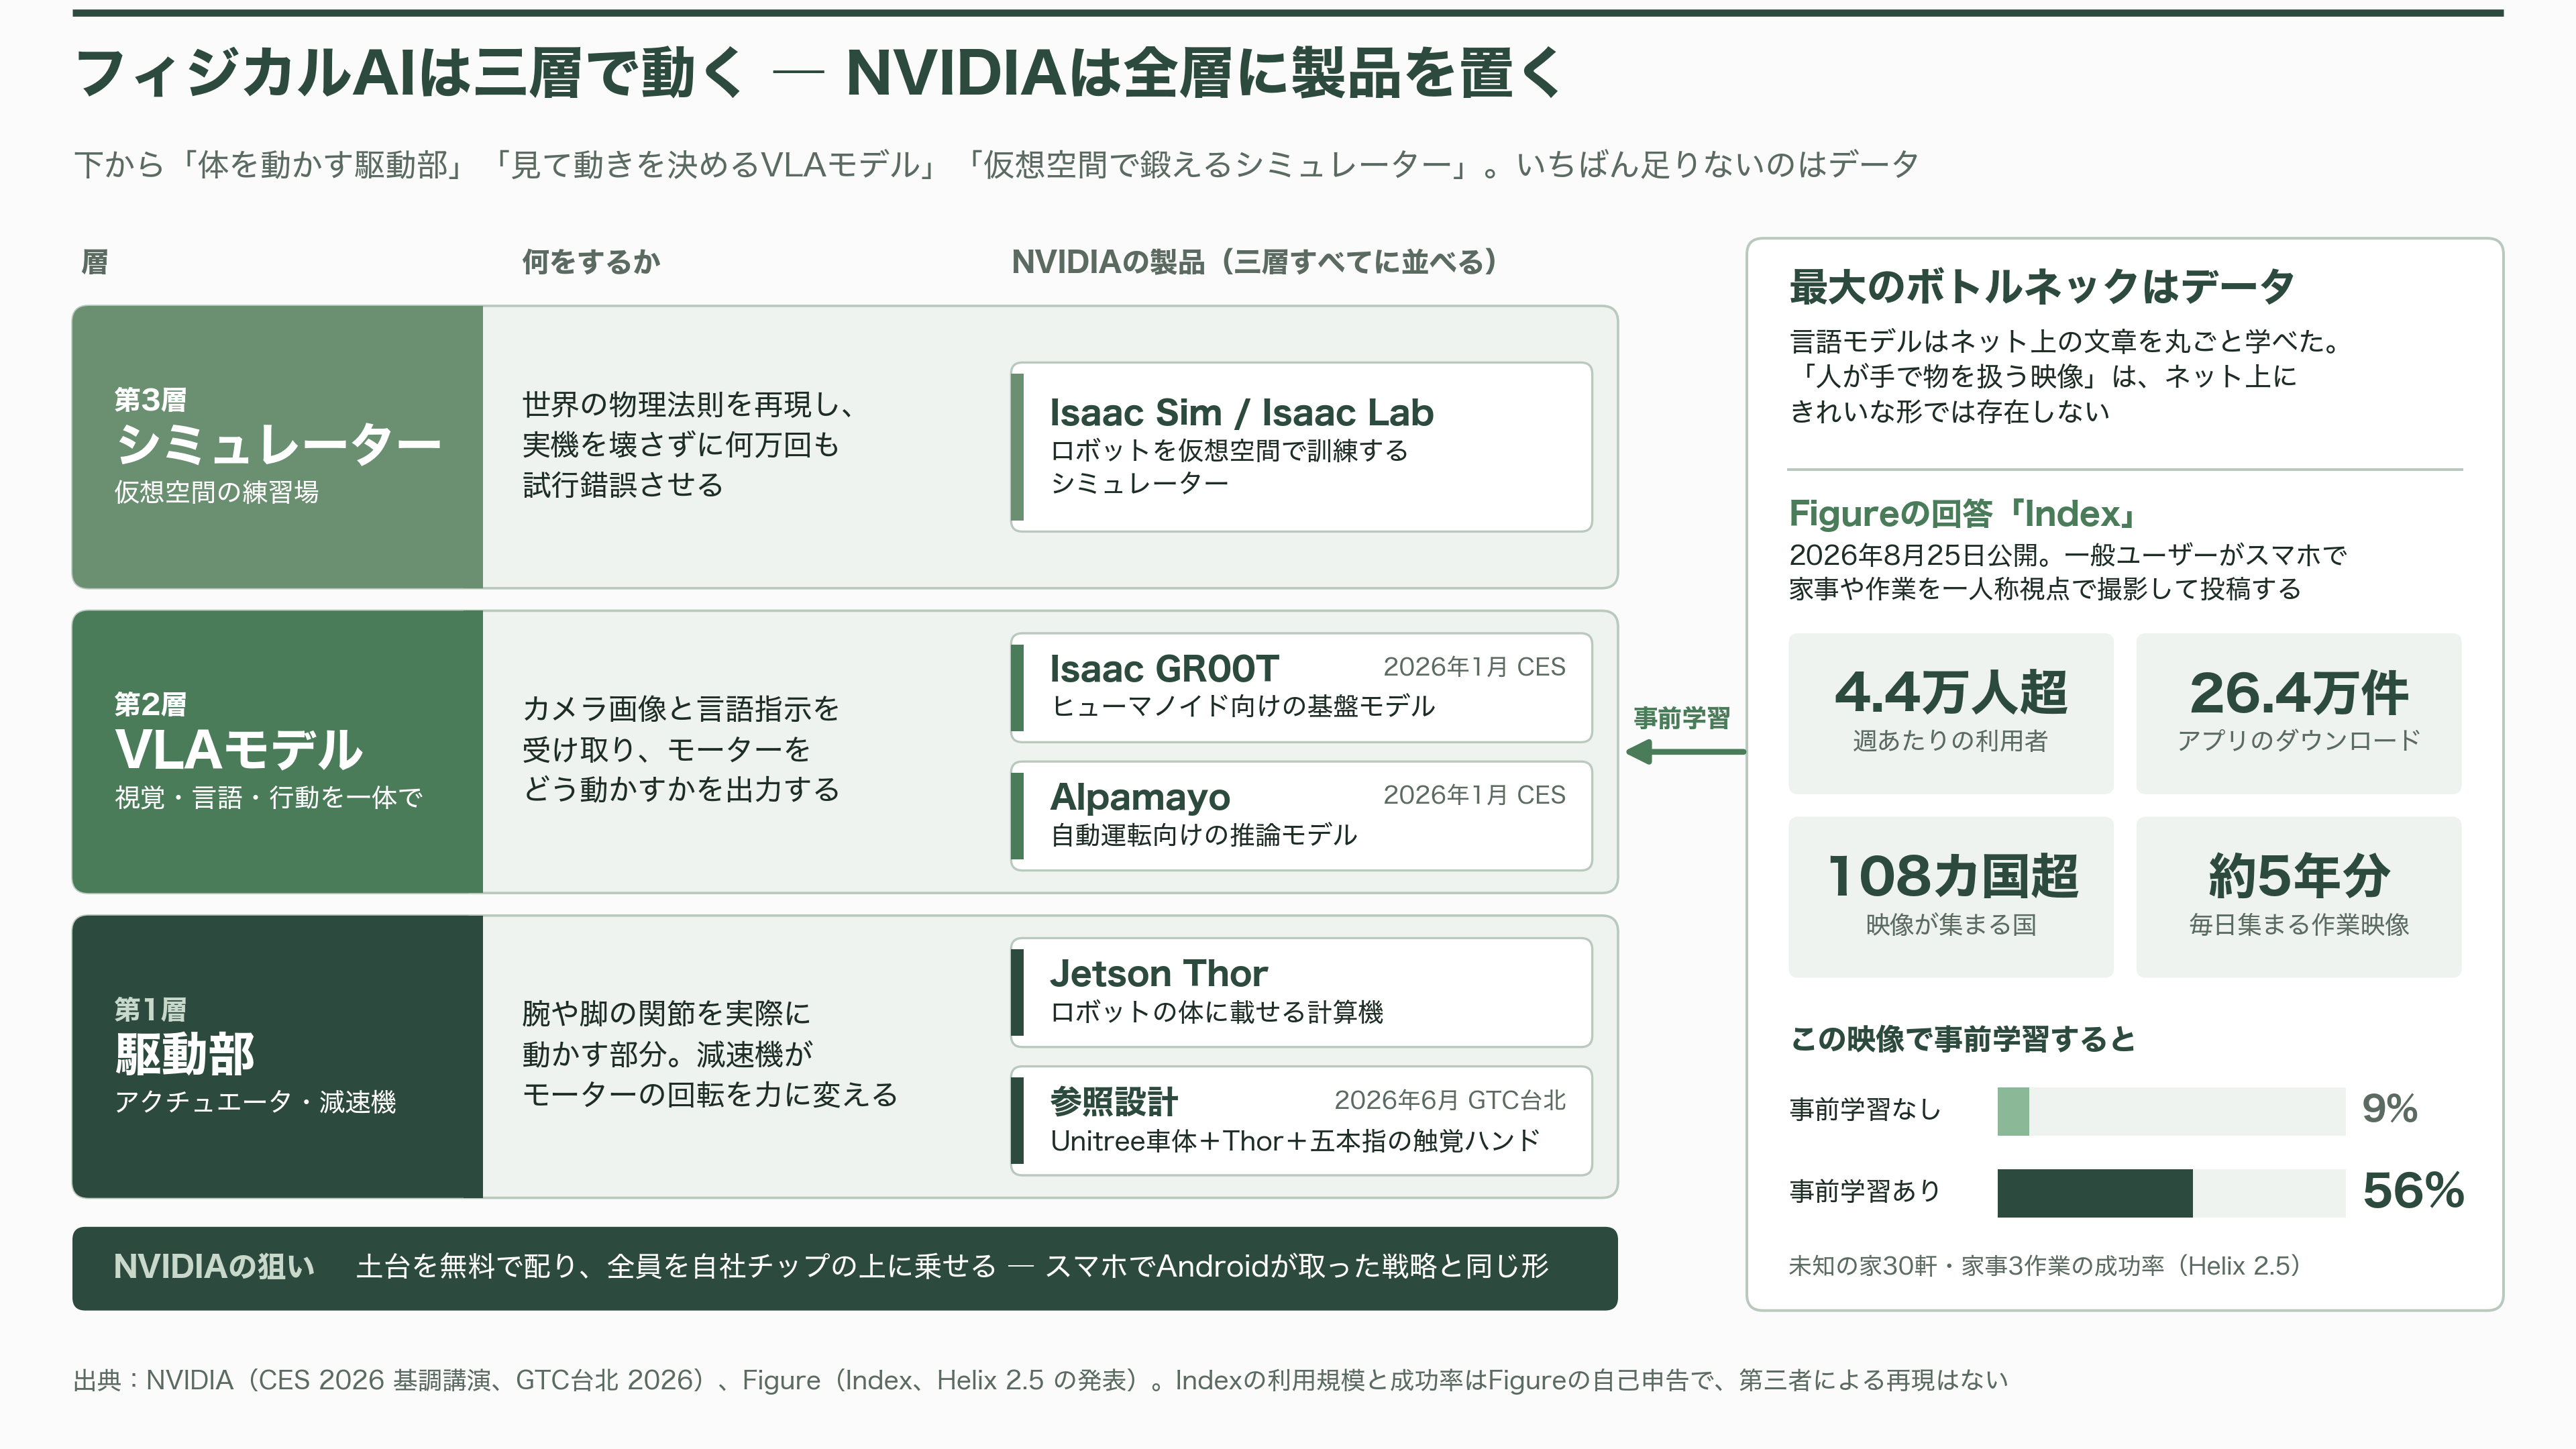The image size is (2576, 1449).
Task: Click heading Figureの回答「Index」
Action: click(1962, 513)
